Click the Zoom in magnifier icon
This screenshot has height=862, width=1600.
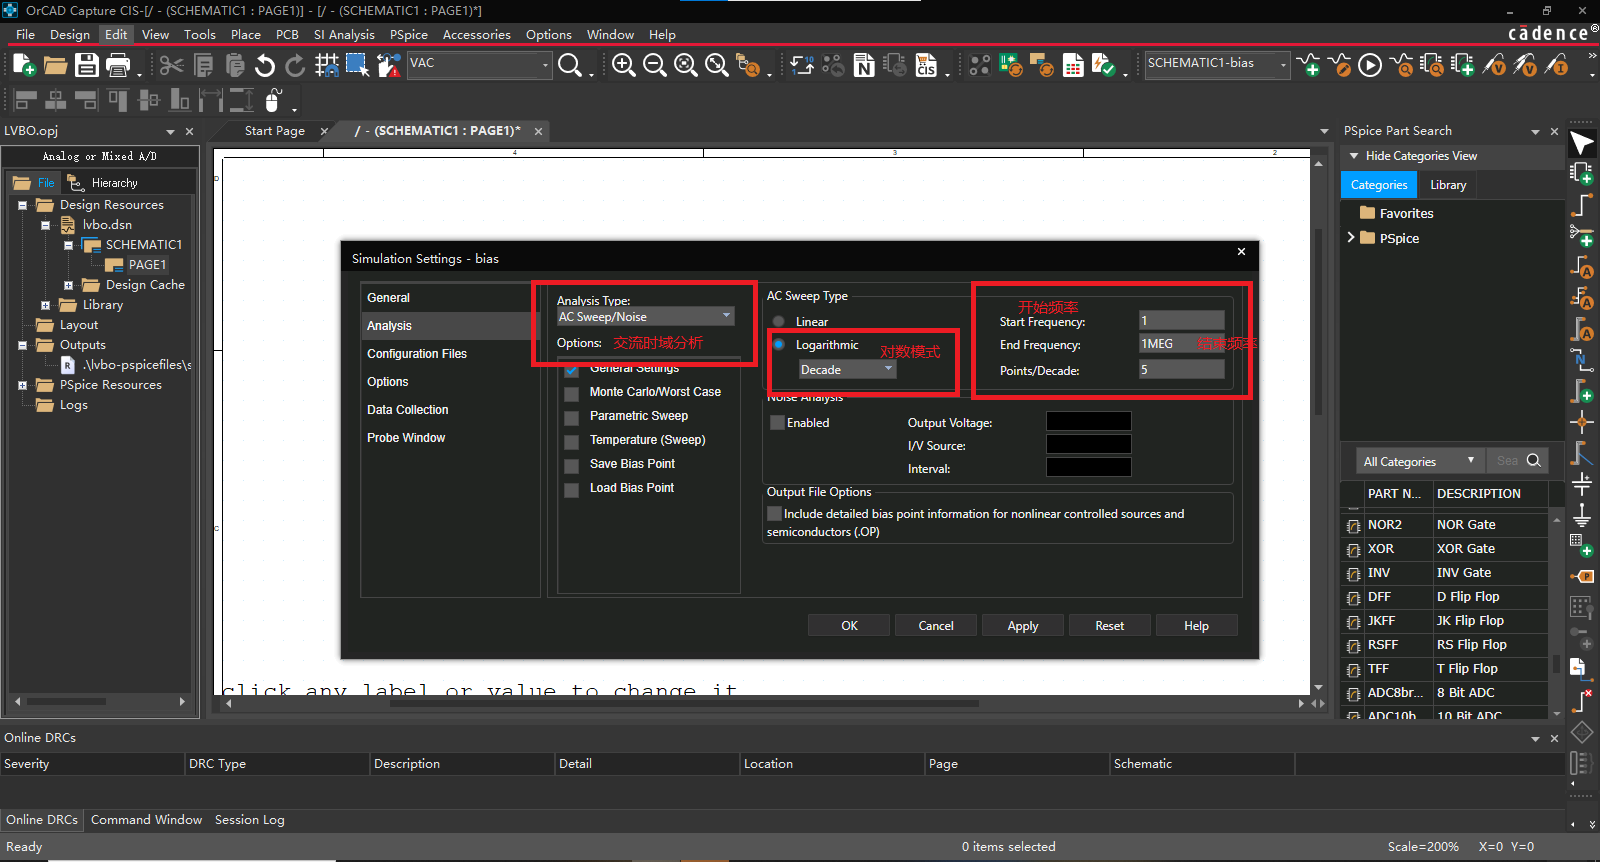pos(623,65)
